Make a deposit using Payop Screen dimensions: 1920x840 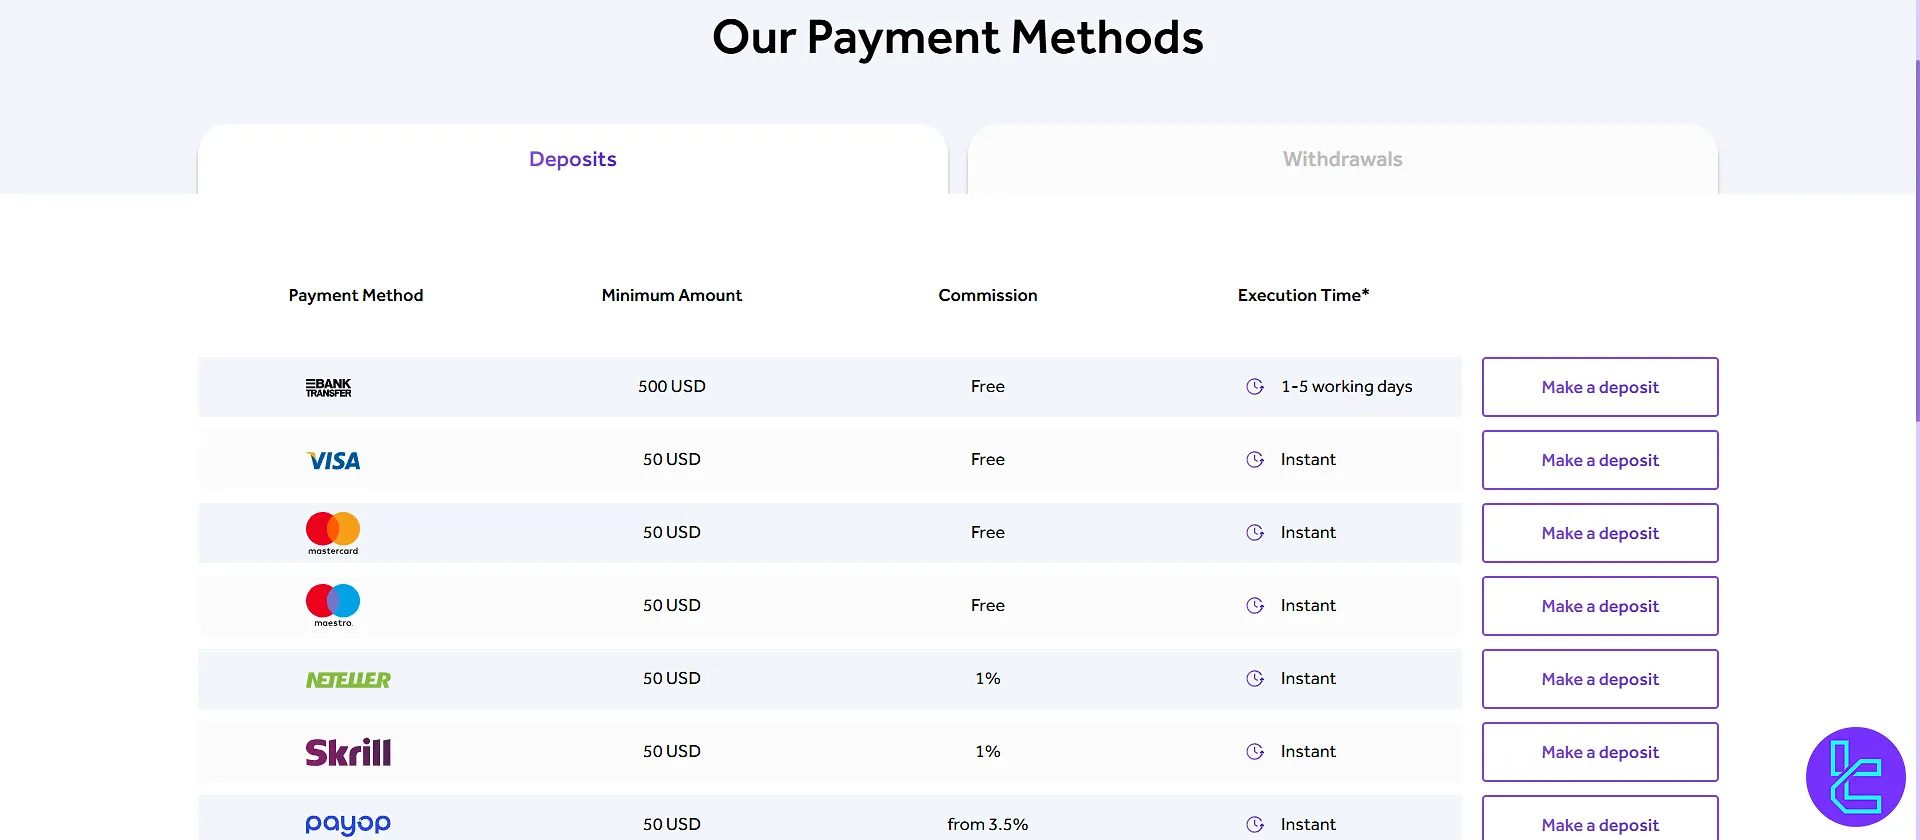coord(1600,824)
